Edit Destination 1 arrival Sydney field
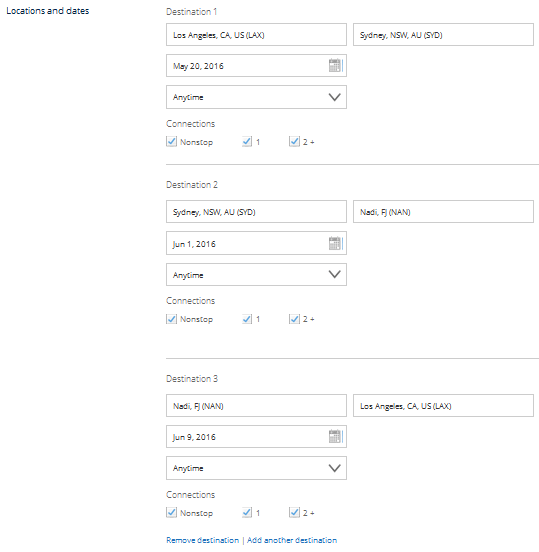 [443, 34]
